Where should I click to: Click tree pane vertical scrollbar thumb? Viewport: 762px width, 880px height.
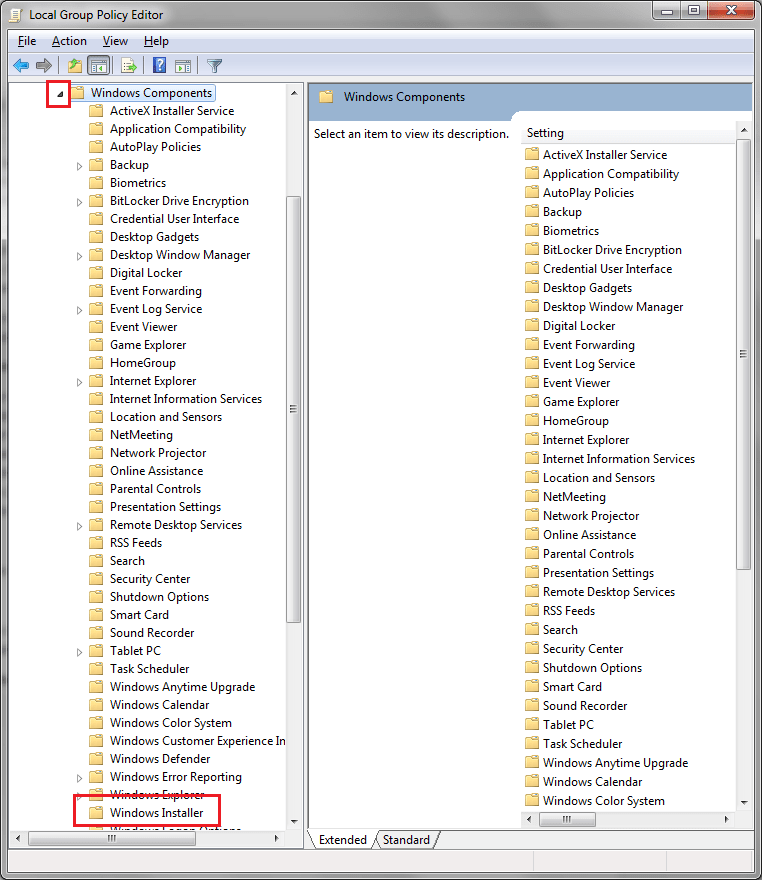point(293,409)
